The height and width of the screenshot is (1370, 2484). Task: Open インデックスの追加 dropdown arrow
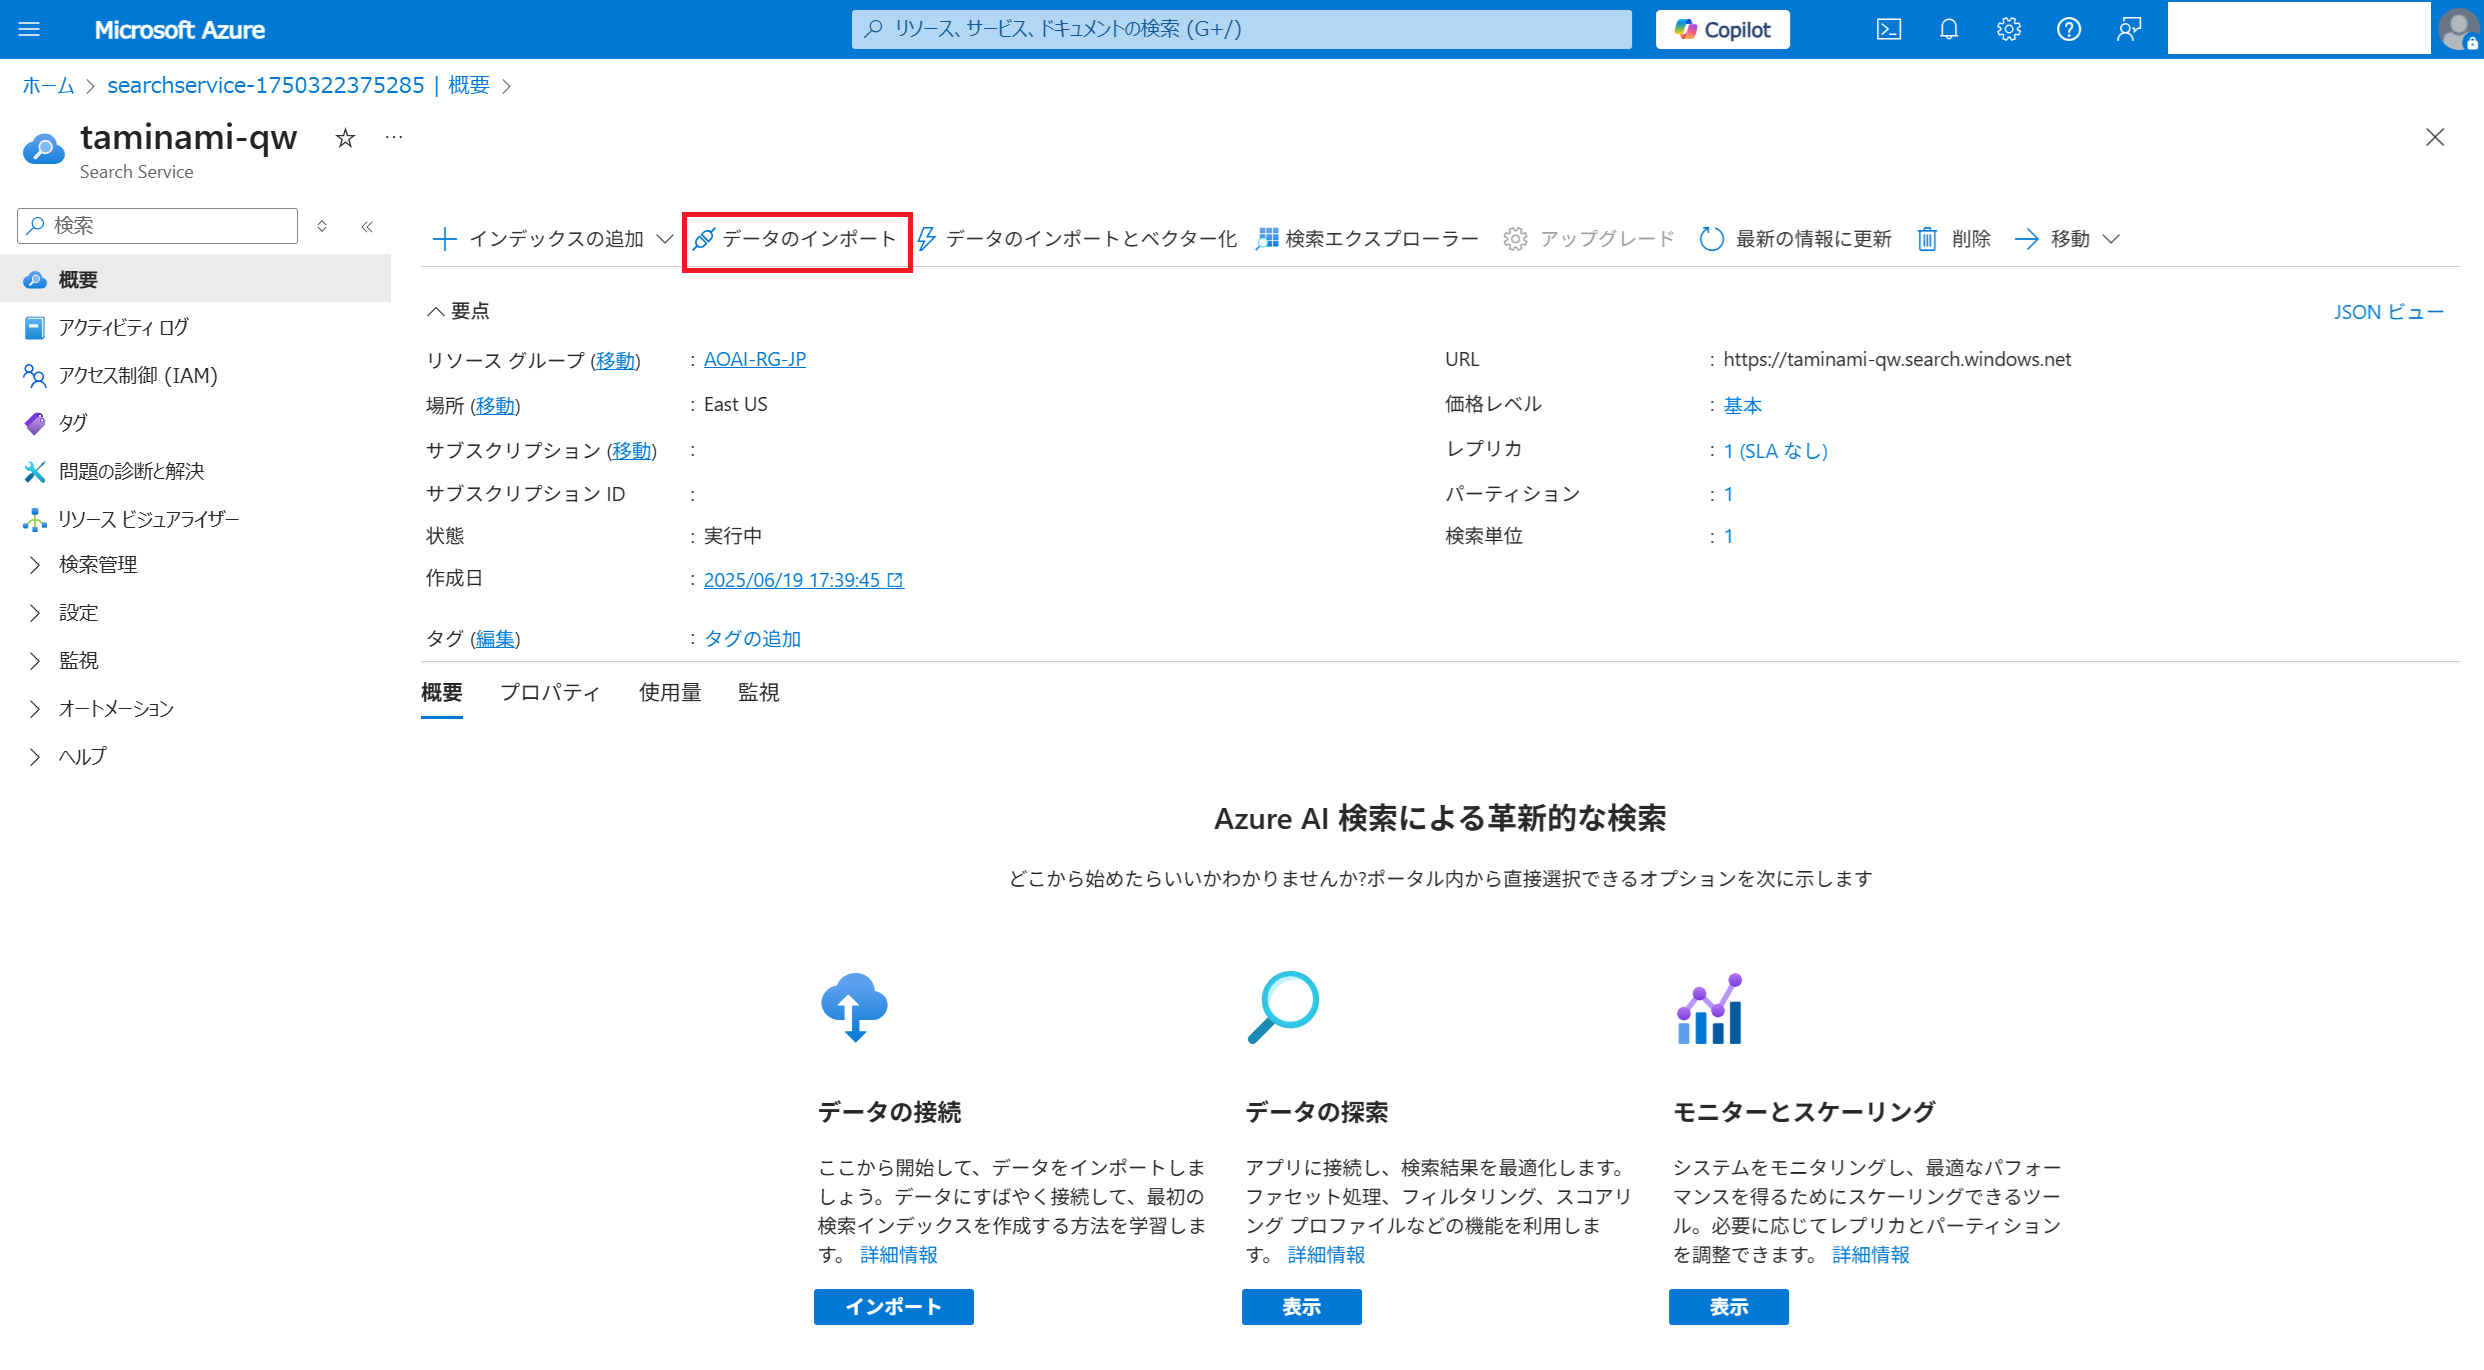(664, 239)
